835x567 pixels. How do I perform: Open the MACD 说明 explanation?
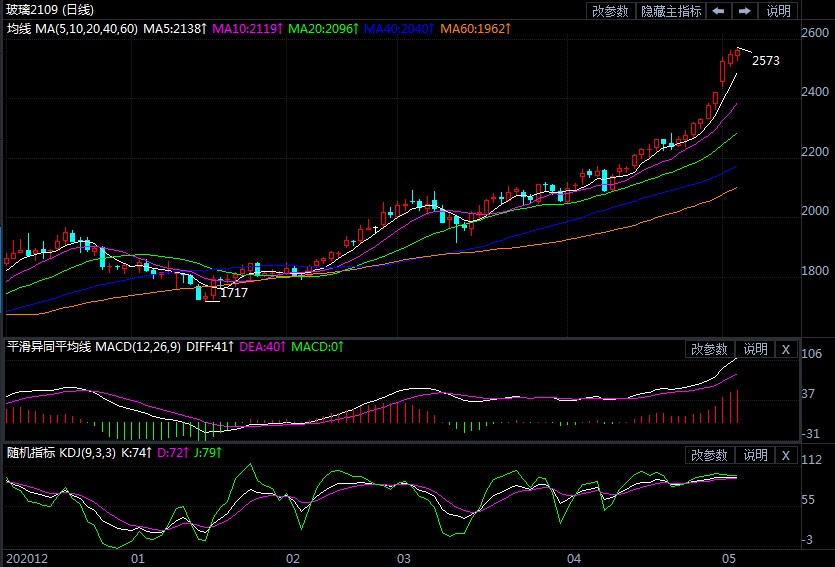coord(755,349)
